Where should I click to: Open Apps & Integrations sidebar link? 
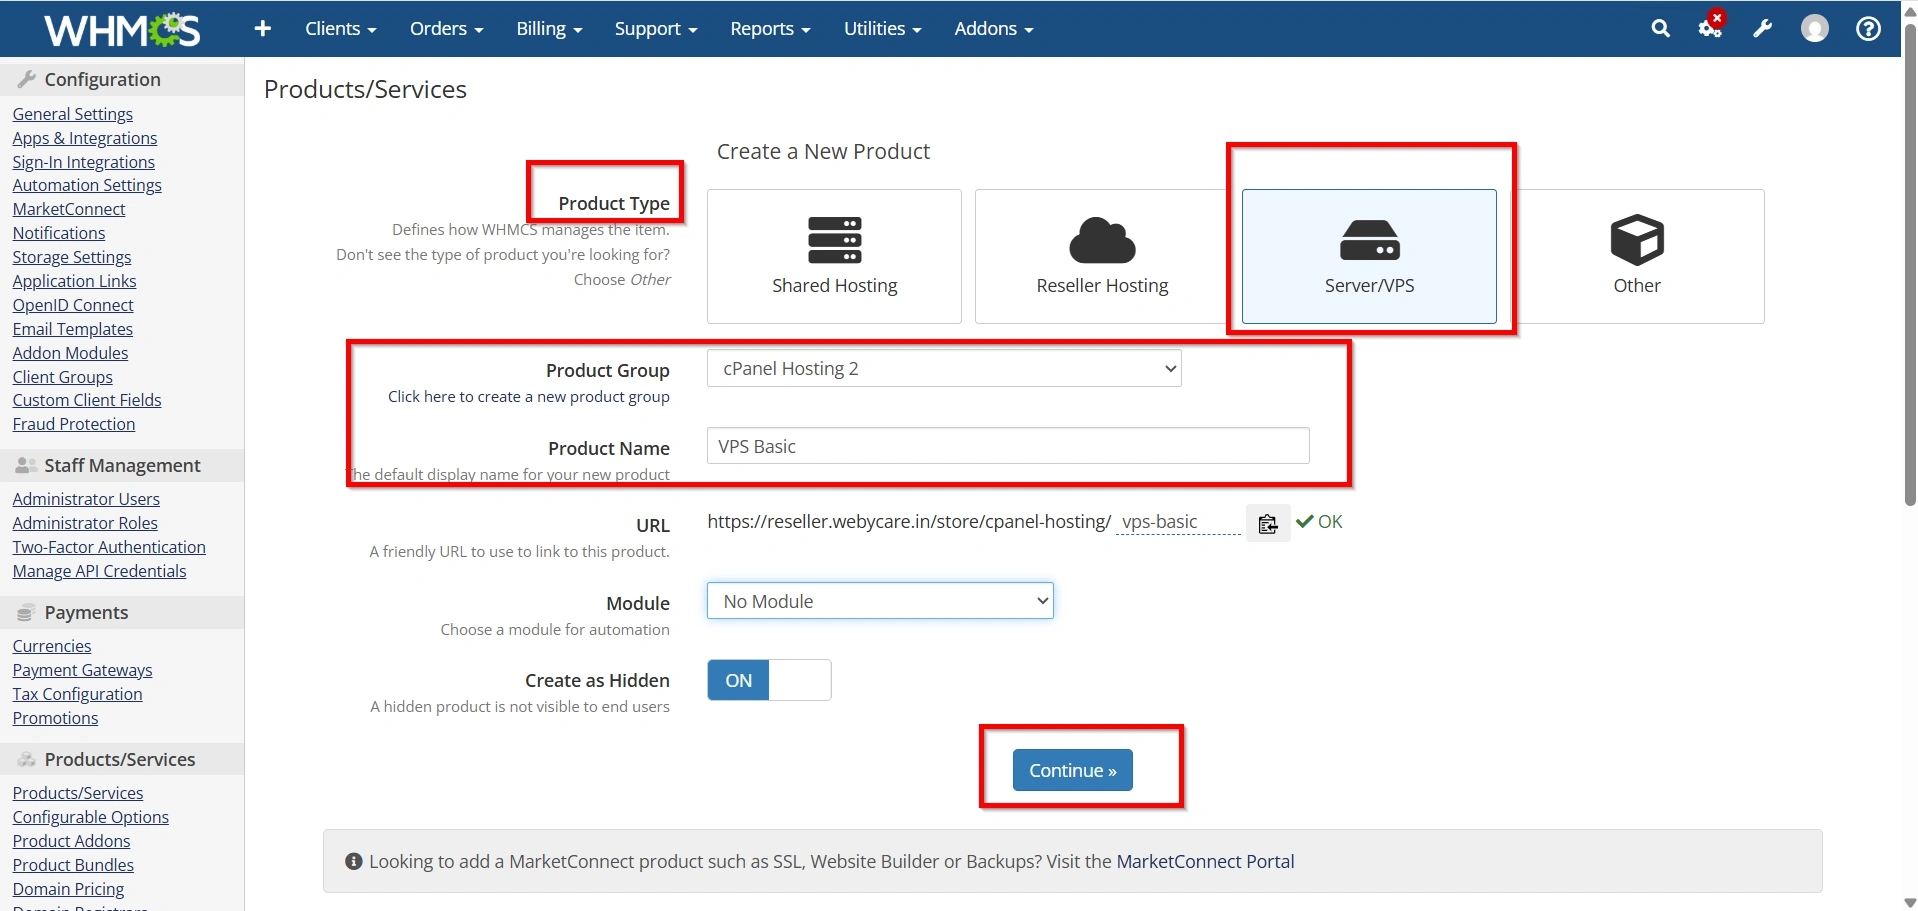point(85,138)
